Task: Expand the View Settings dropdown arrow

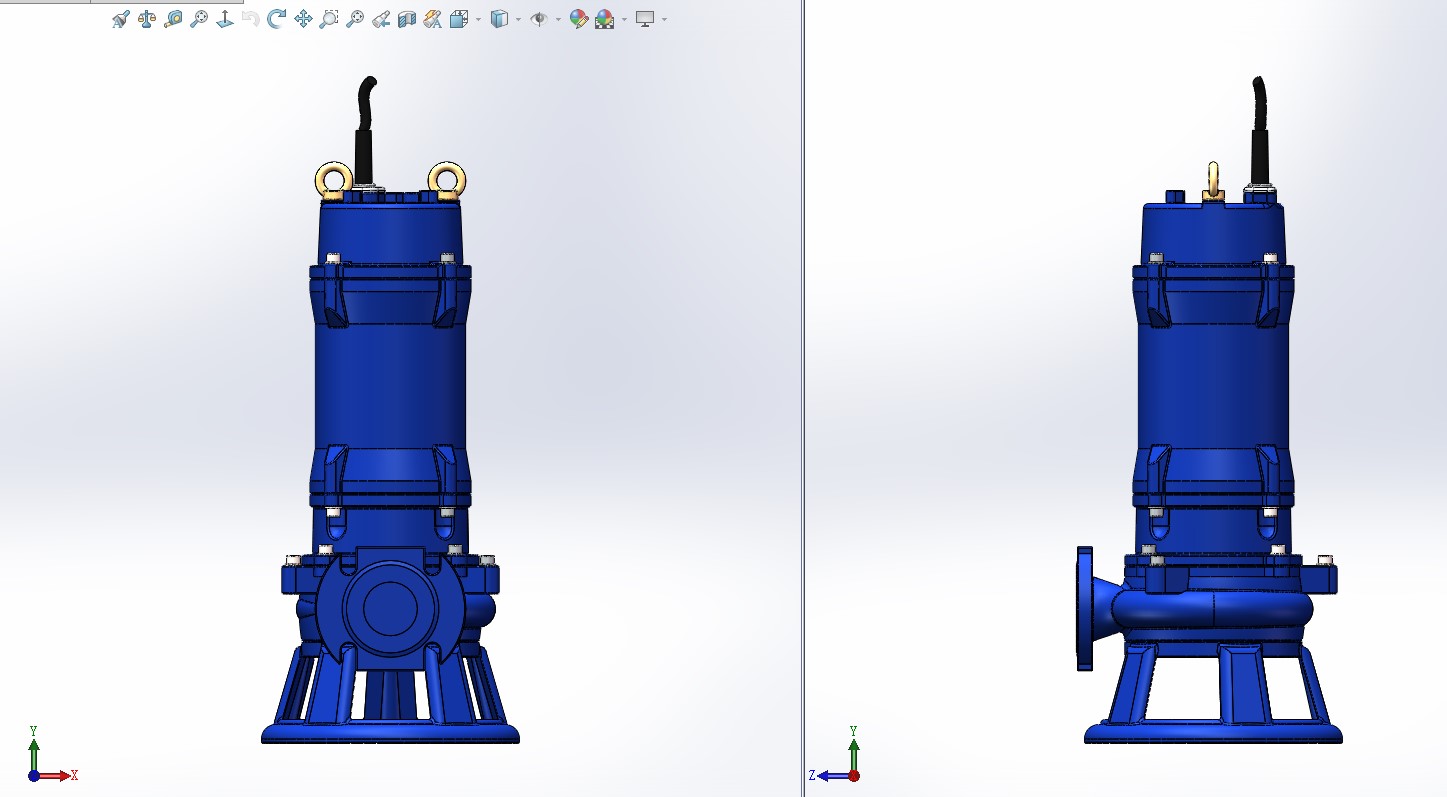Action: tap(664, 19)
